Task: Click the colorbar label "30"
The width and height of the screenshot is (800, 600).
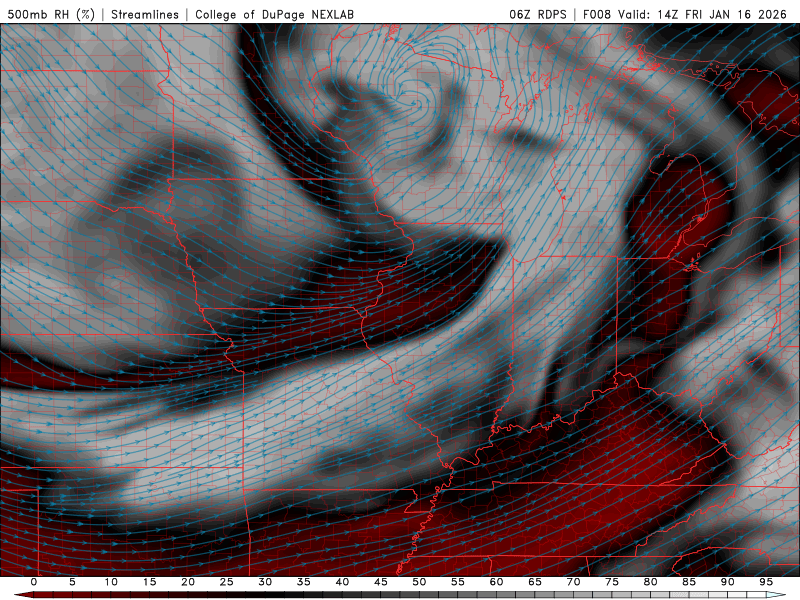Action: [265, 582]
